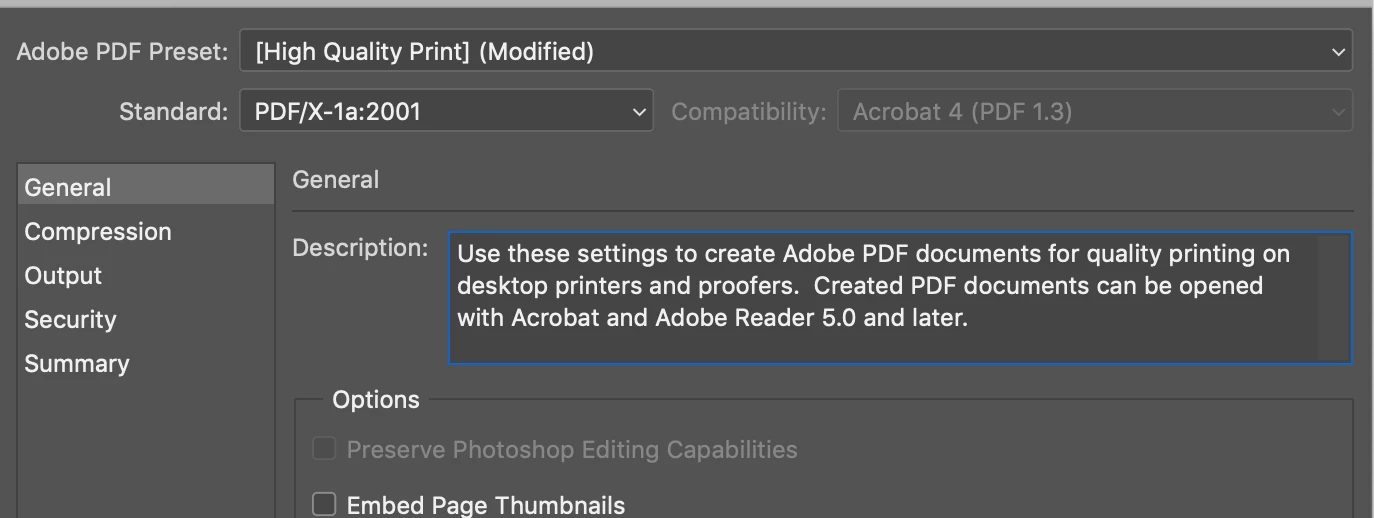
Task: Click the 'General' panel heading
Action: (x=336, y=180)
